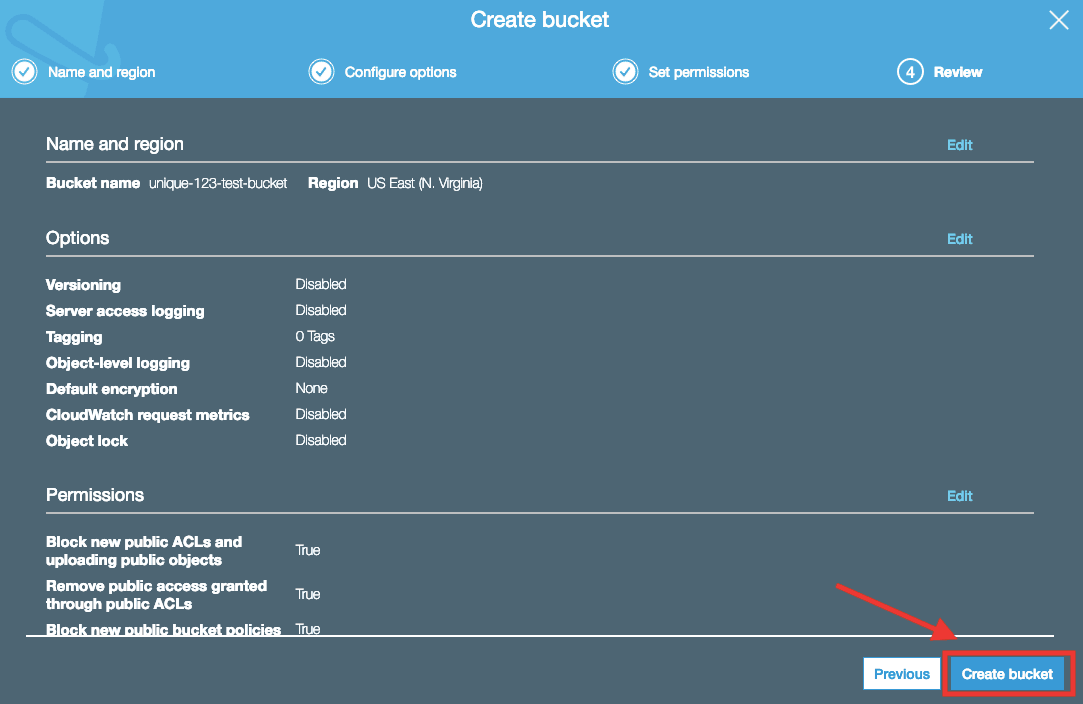1083x704 pixels.
Task: Switch to the Configure options step label
Action: (x=400, y=72)
